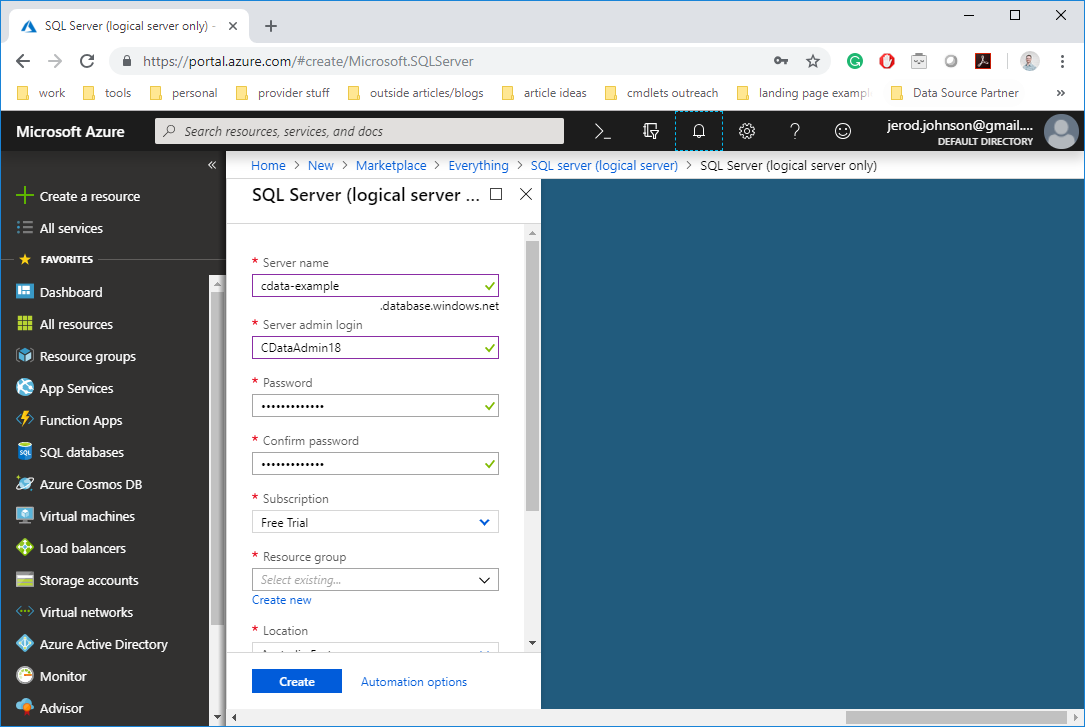The image size is (1085, 727).
Task: Click the user account avatar
Action: [x=1061, y=131]
